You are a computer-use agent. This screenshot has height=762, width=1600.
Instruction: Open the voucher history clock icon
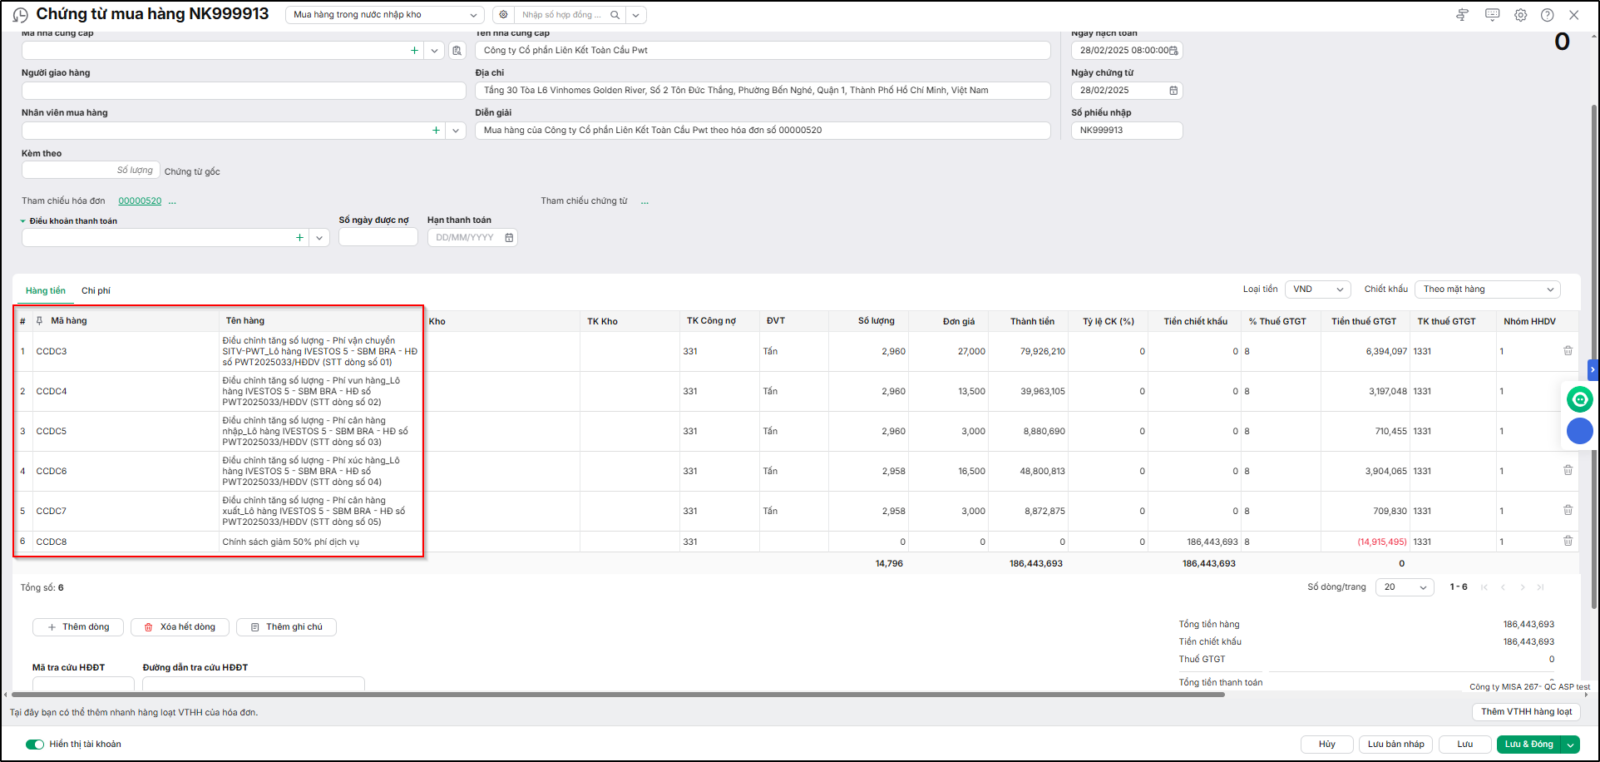click(20, 15)
